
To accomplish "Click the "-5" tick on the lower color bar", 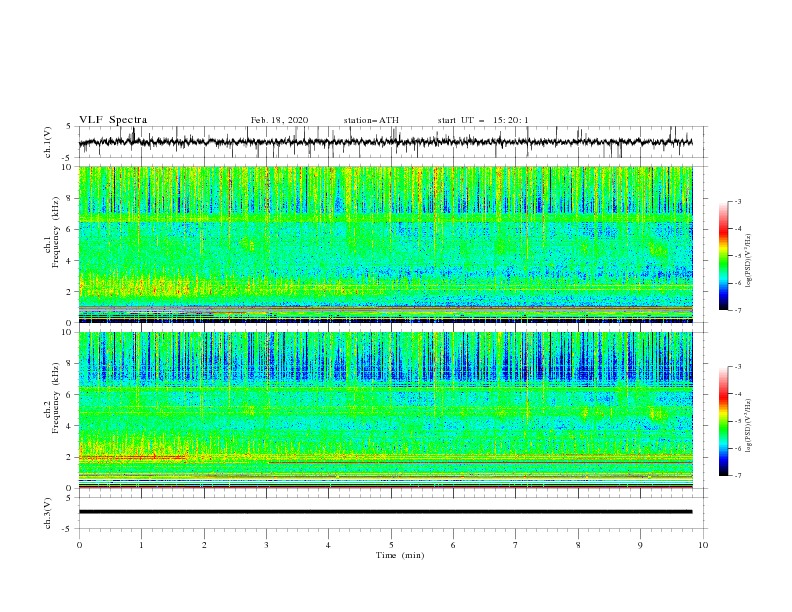I will tap(738, 421).
